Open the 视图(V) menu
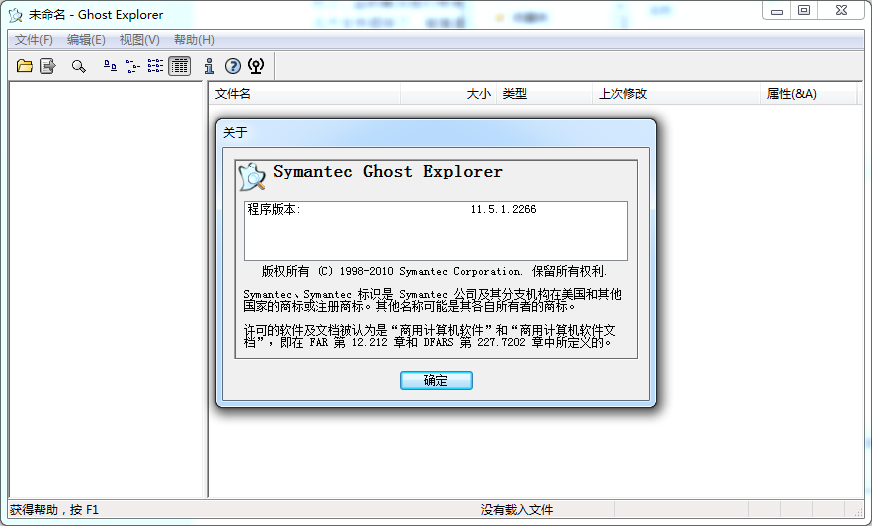 [139, 40]
